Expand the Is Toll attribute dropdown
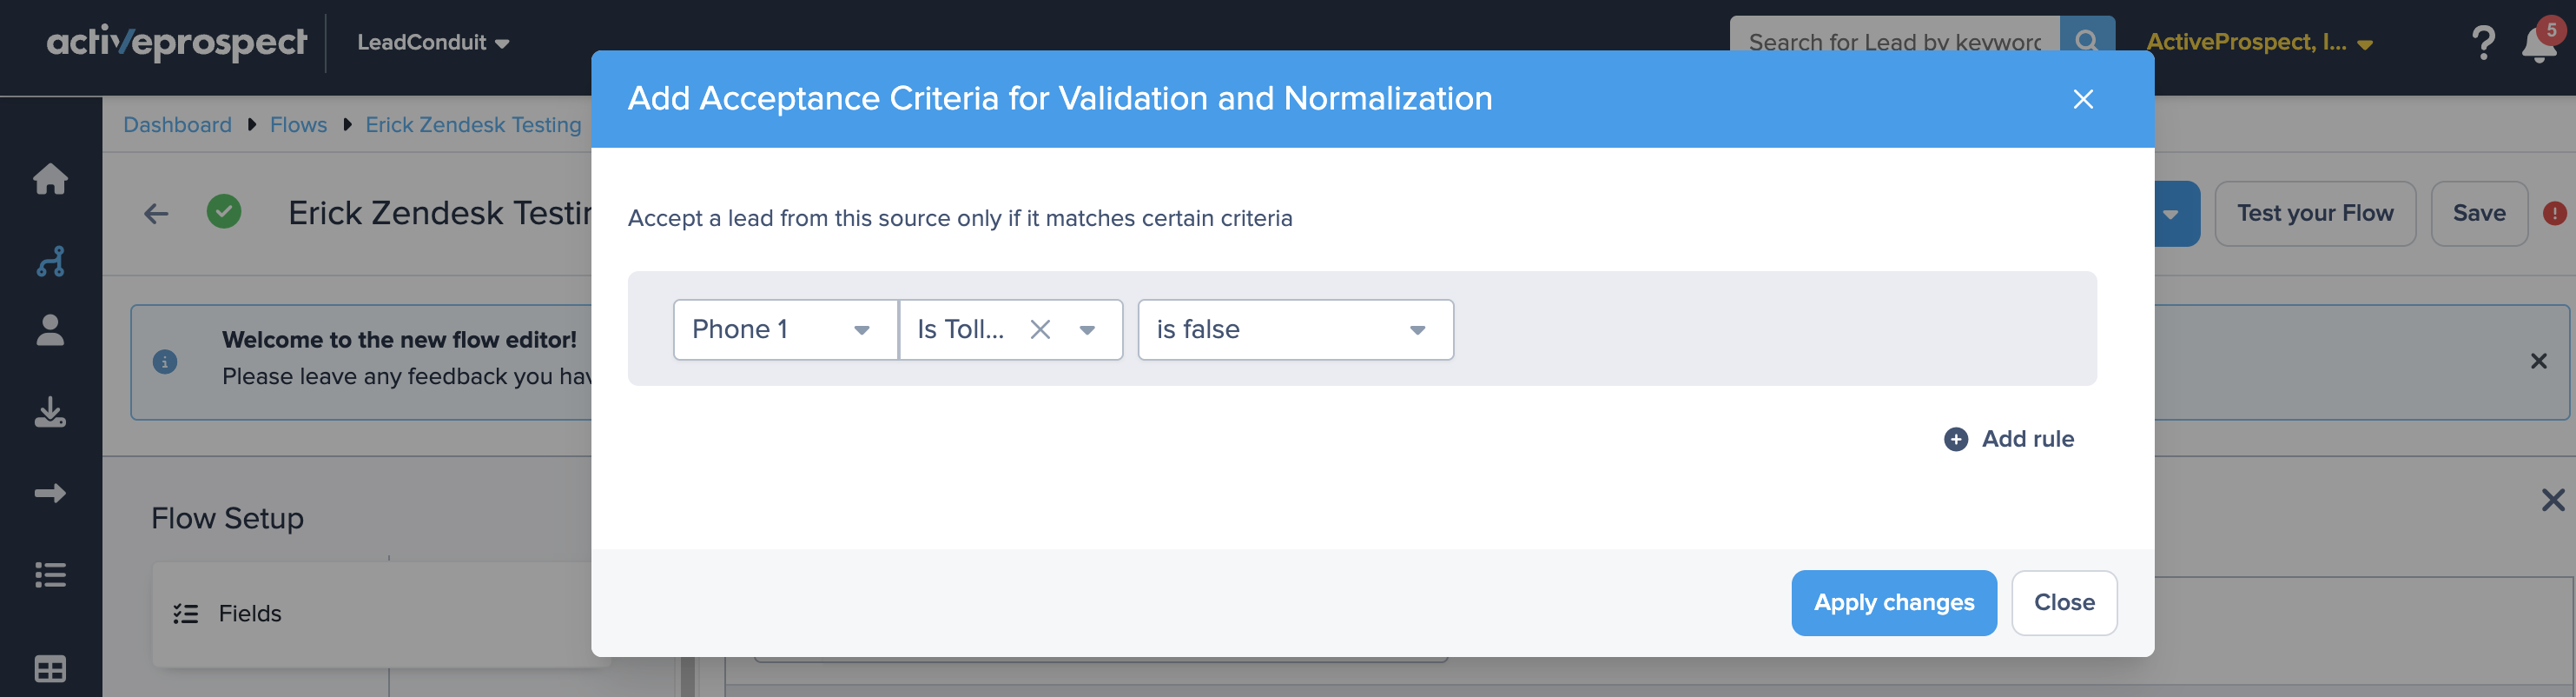The height and width of the screenshot is (697, 2576). [1087, 330]
